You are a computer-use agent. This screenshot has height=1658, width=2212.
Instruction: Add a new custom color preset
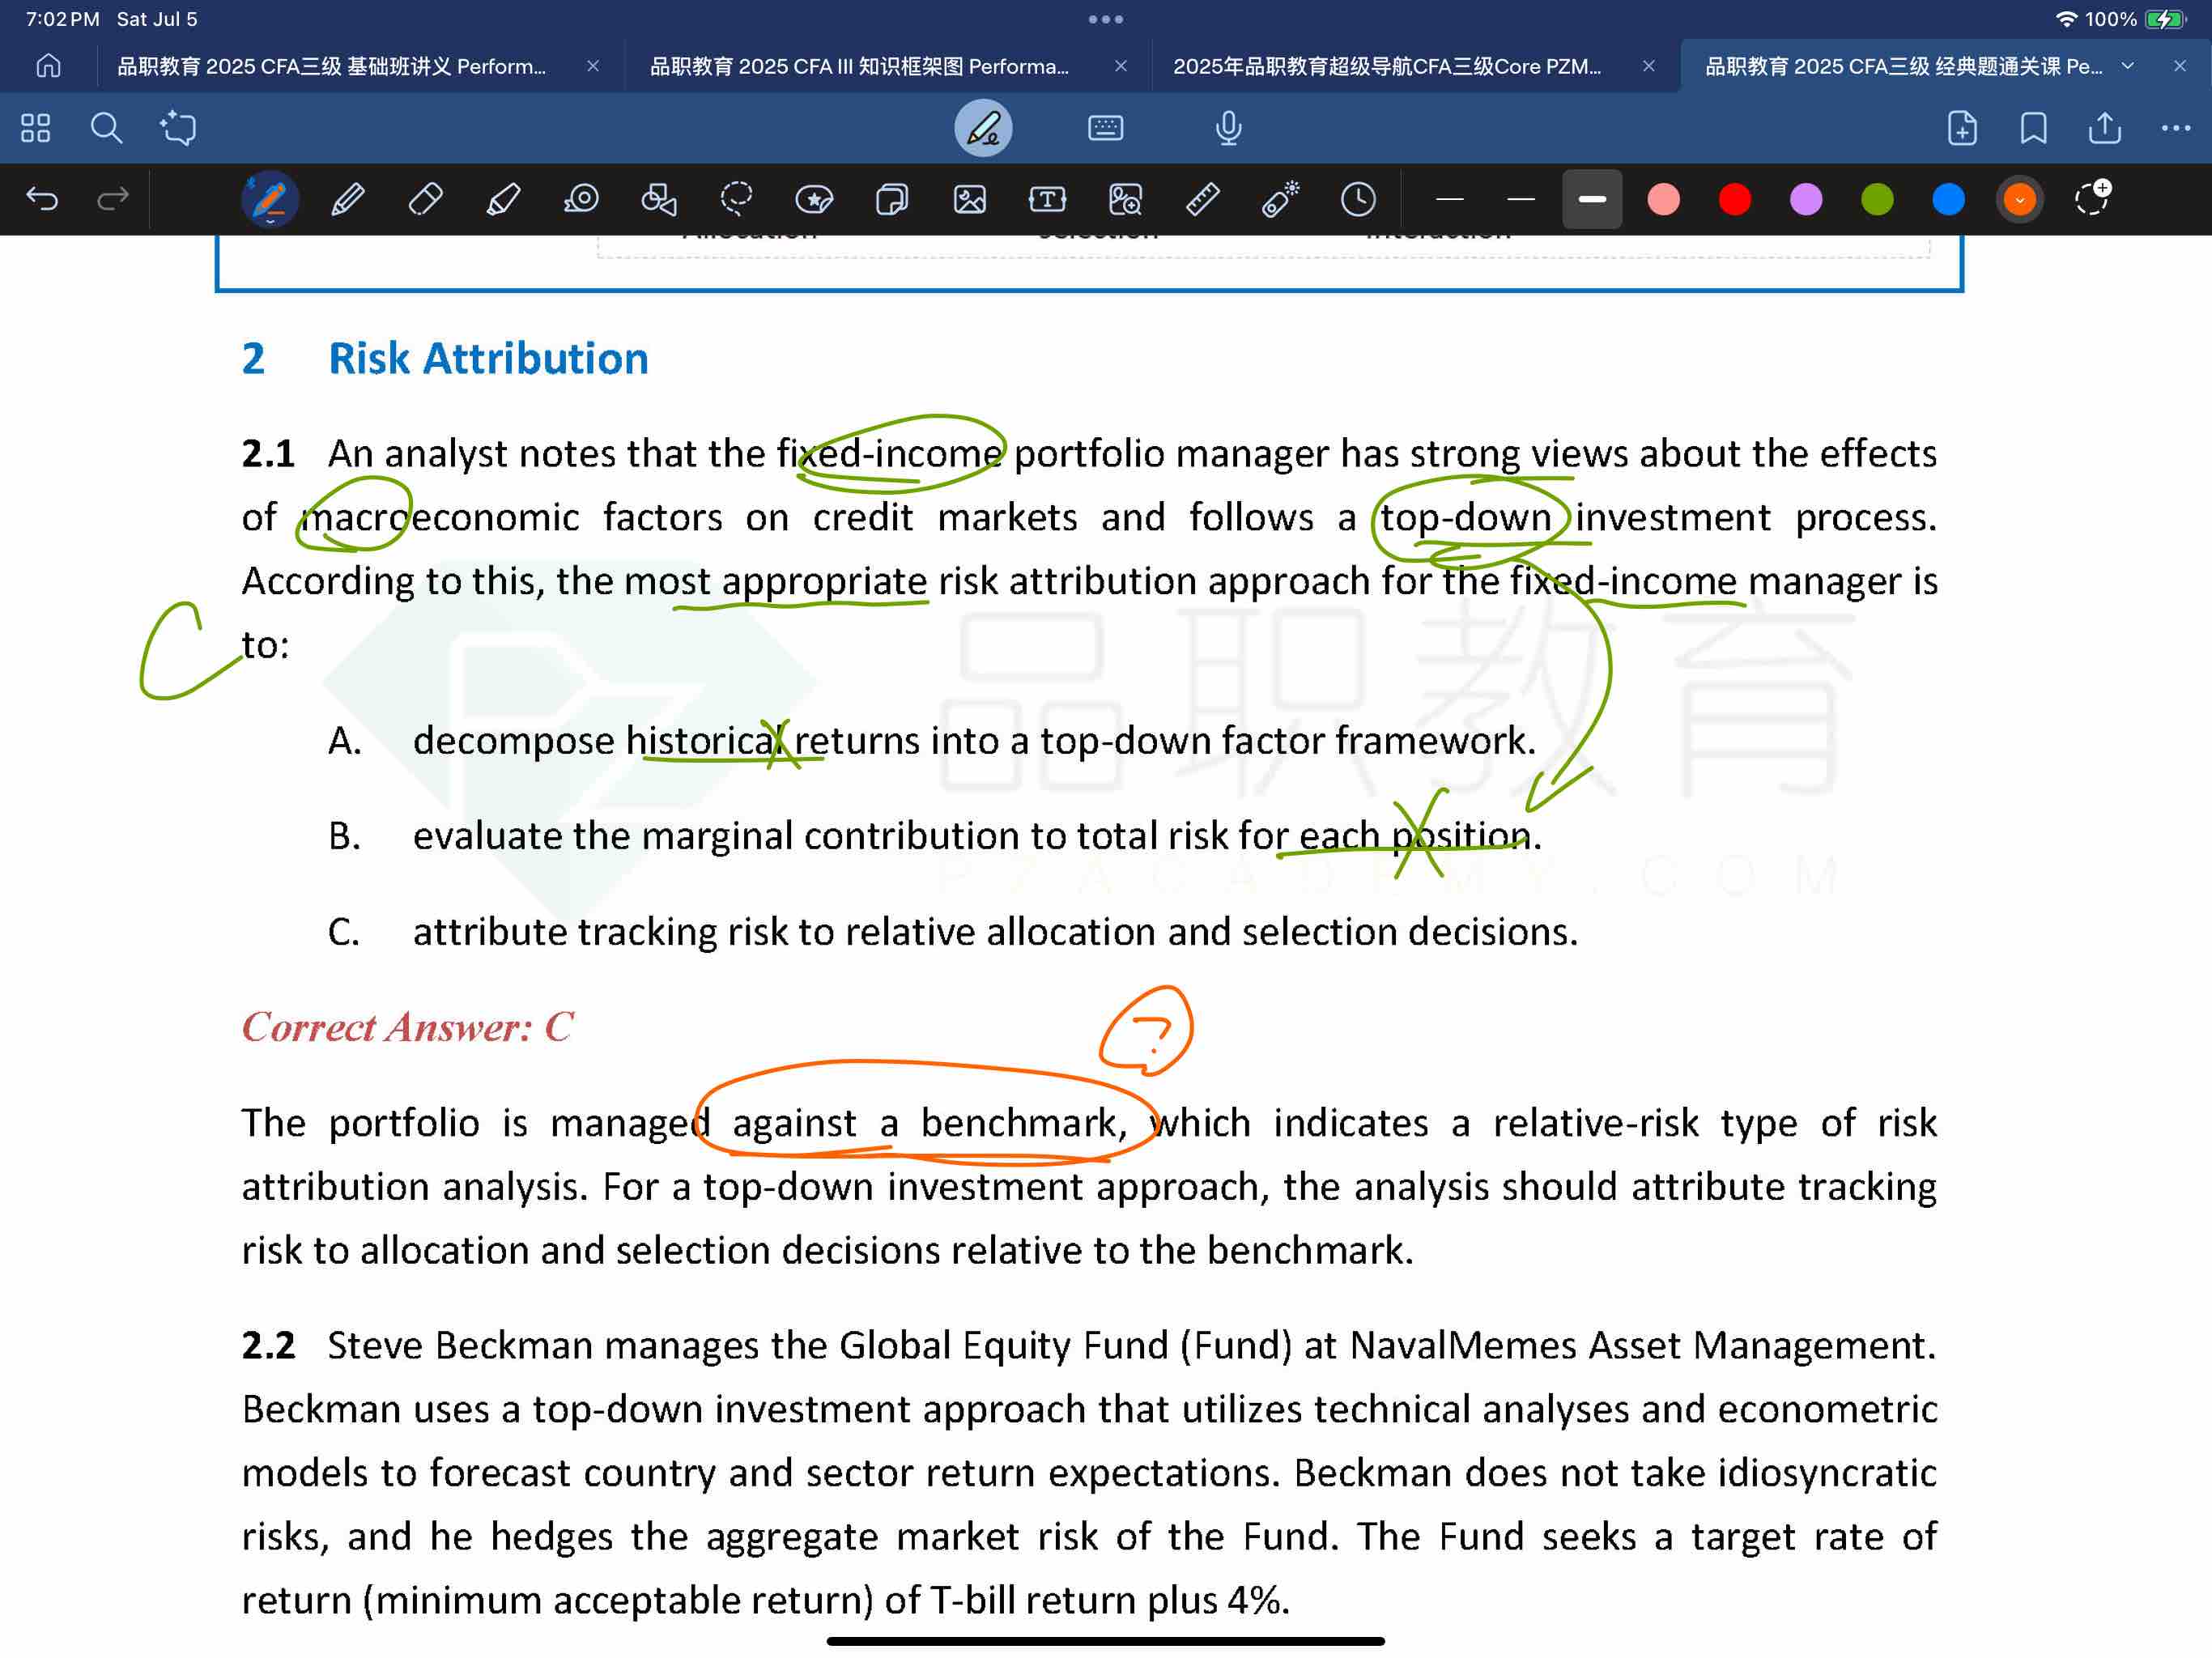[2091, 197]
